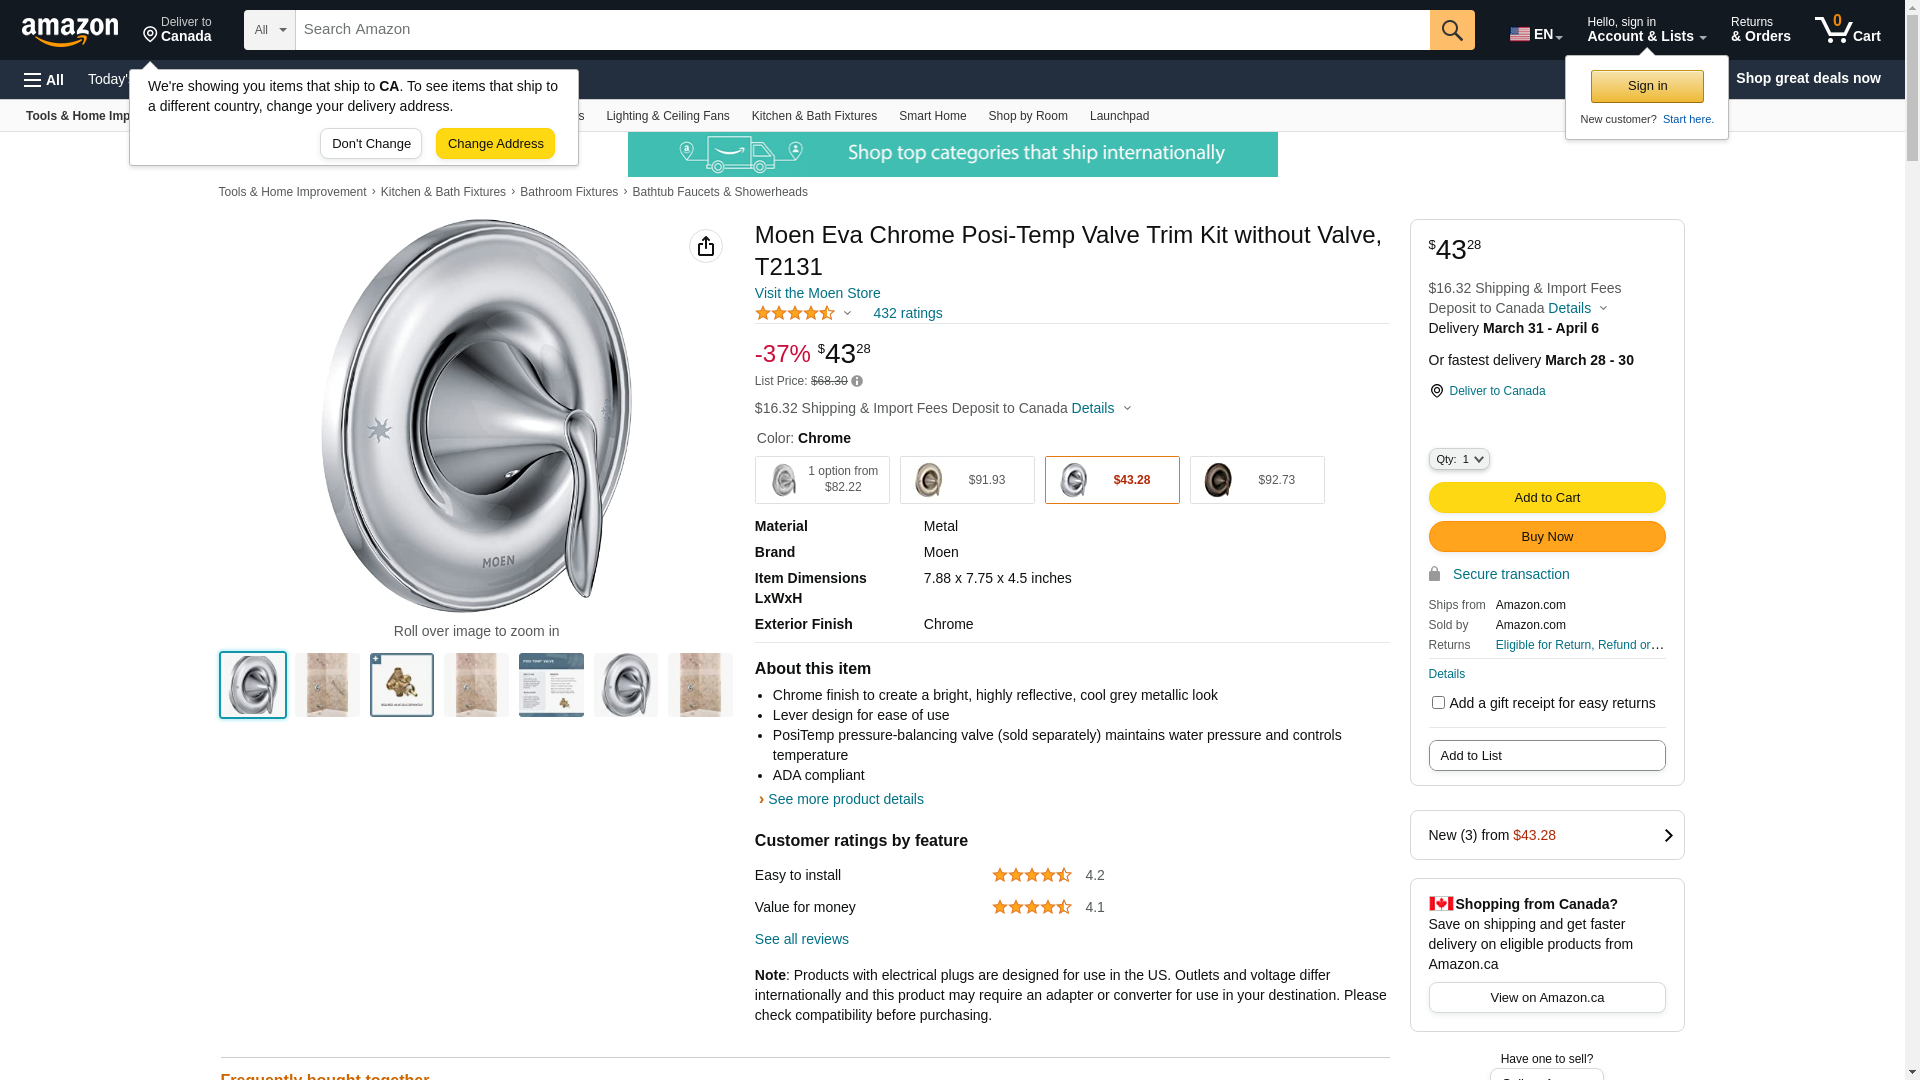Viewport: 1920px width, 1080px height.
Task: Select the valve diagram thumbnail
Action: tap(402, 685)
